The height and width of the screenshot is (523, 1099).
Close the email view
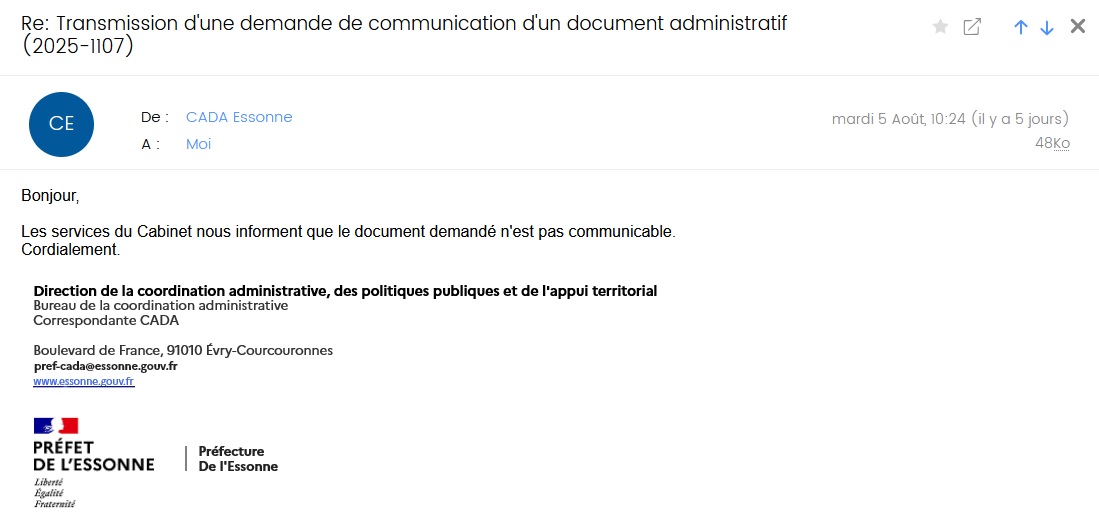click(x=1078, y=27)
